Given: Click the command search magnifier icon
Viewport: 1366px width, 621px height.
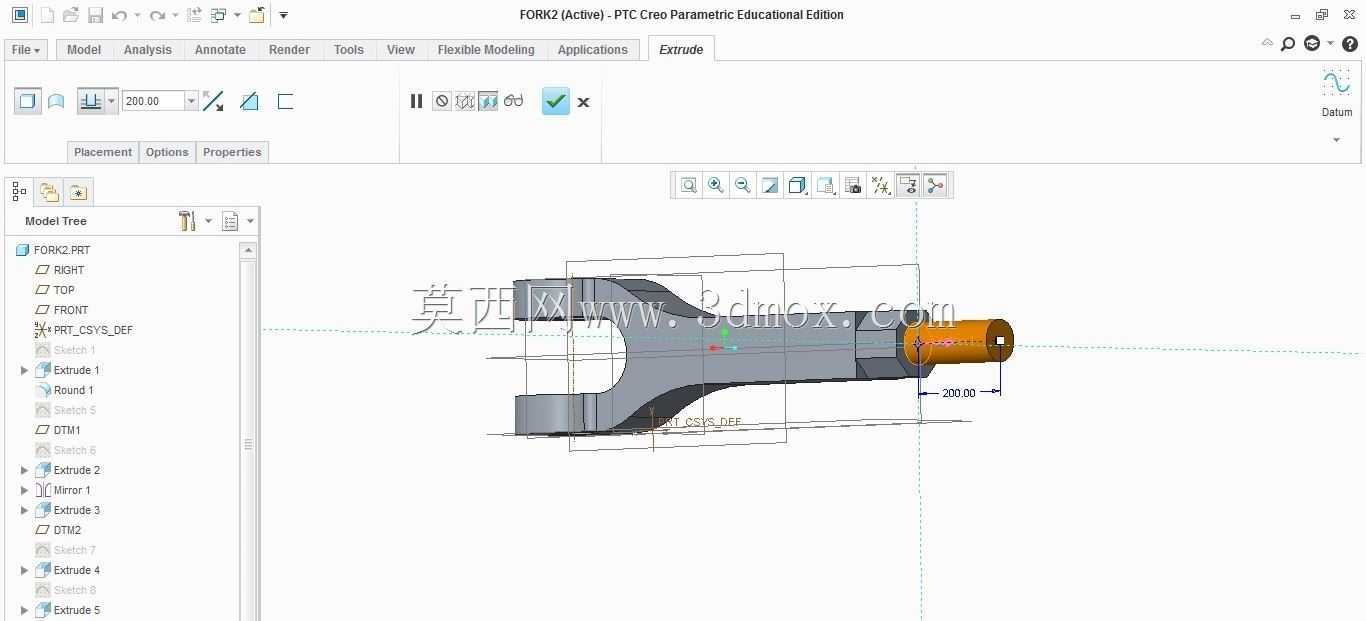Looking at the screenshot, I should [1288, 44].
